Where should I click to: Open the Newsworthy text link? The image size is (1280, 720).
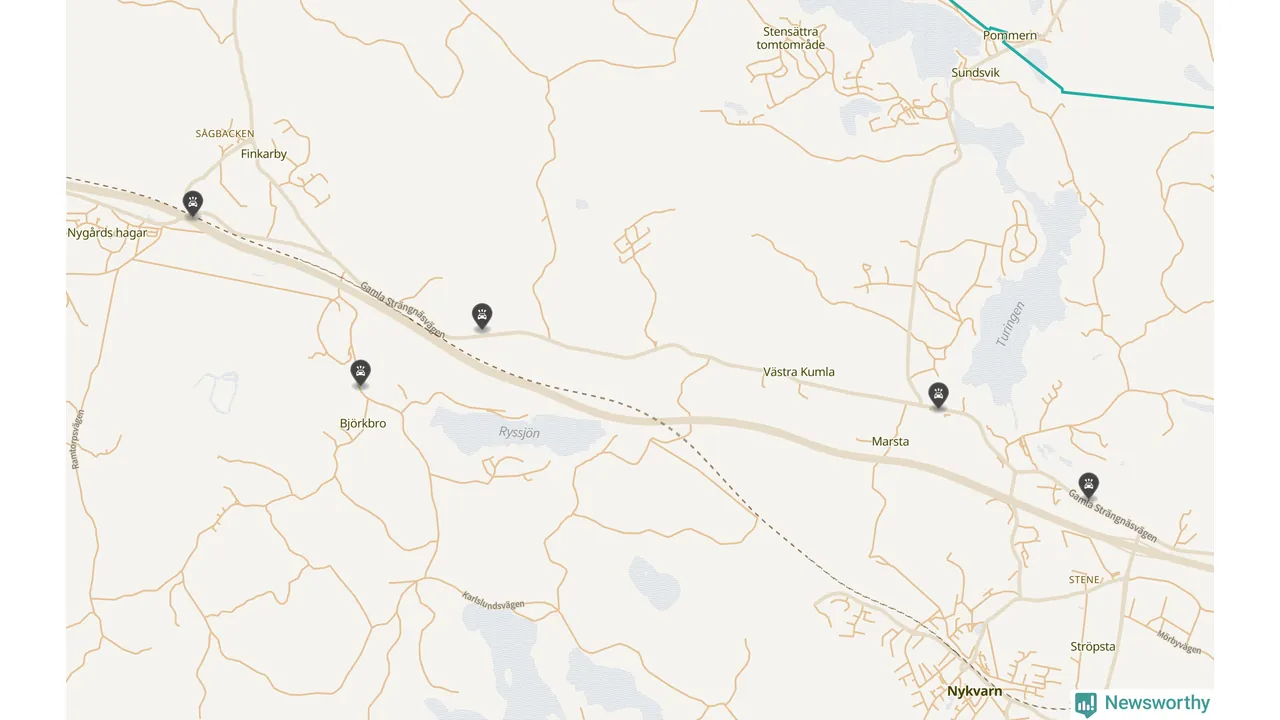point(1157,703)
